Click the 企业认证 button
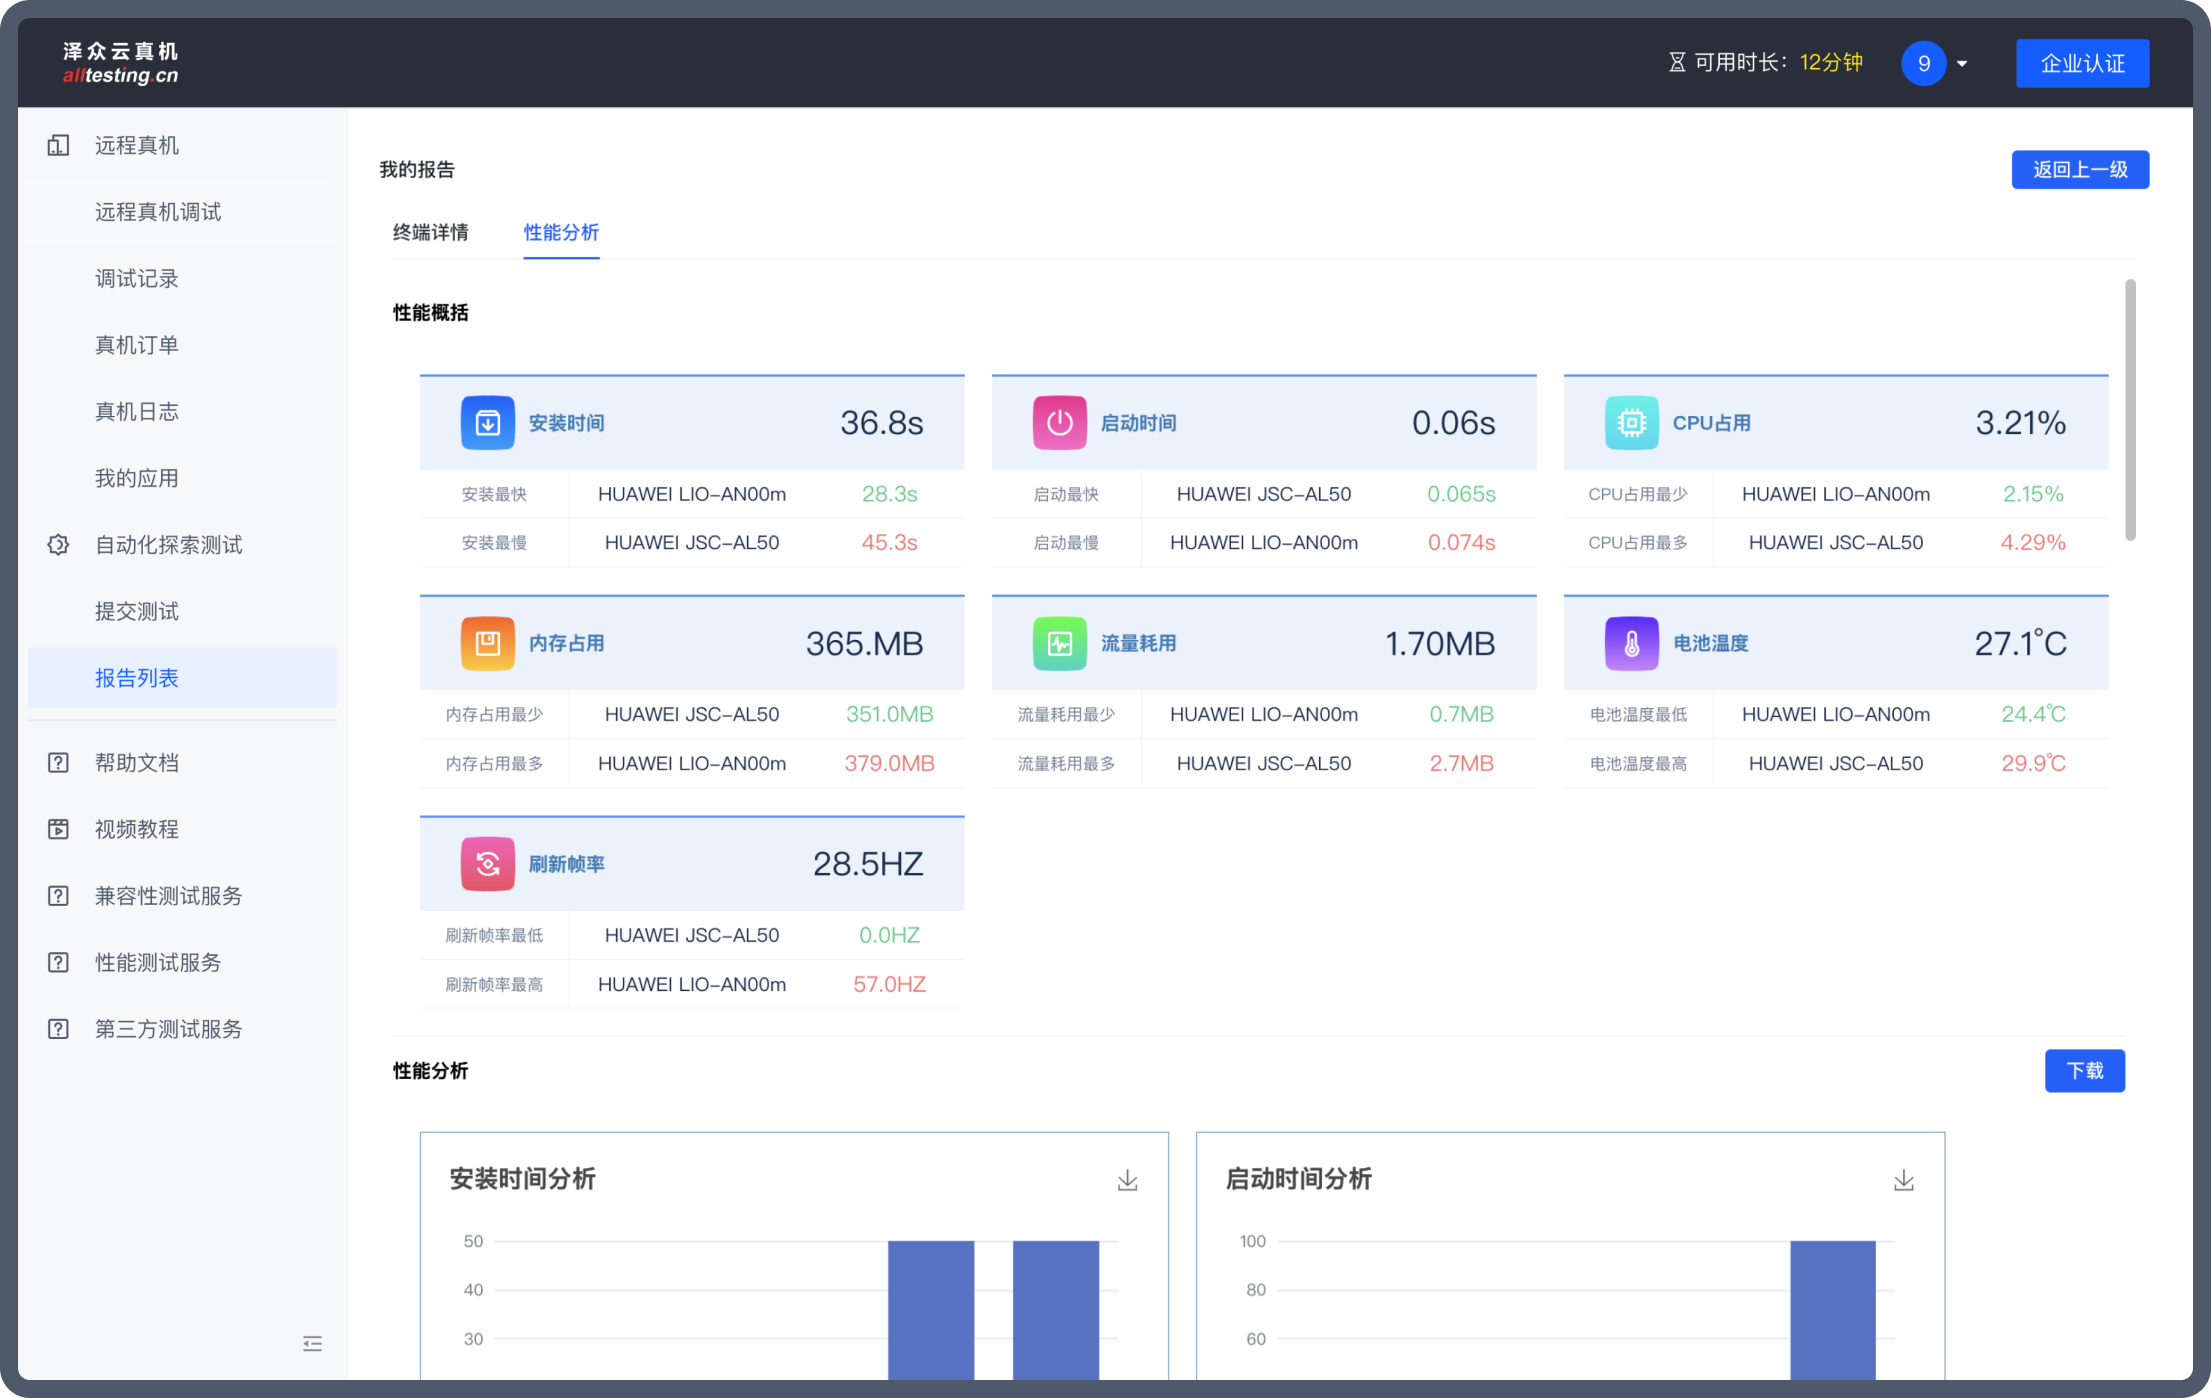The image size is (2211, 1398). point(2082,64)
